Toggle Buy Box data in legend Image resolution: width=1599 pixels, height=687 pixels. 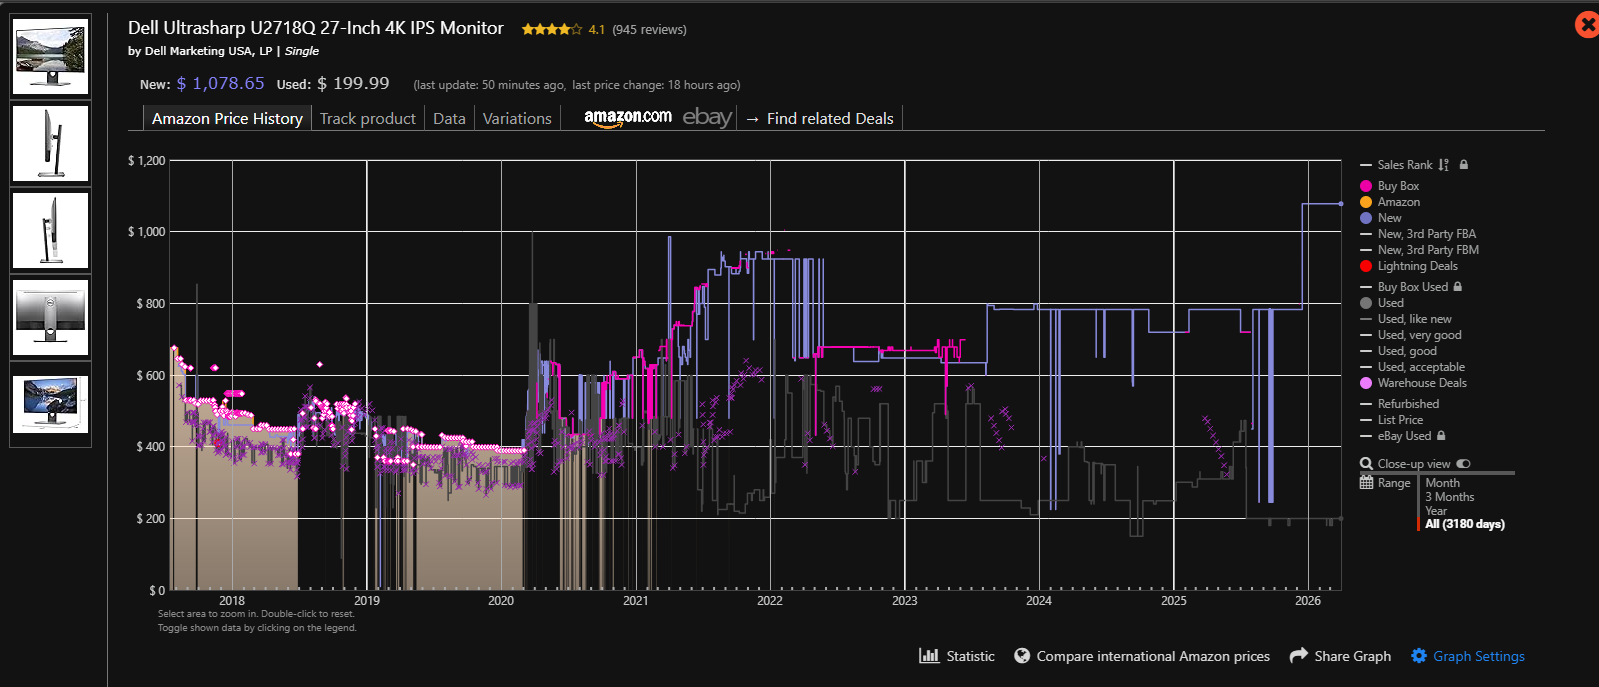point(1397,186)
